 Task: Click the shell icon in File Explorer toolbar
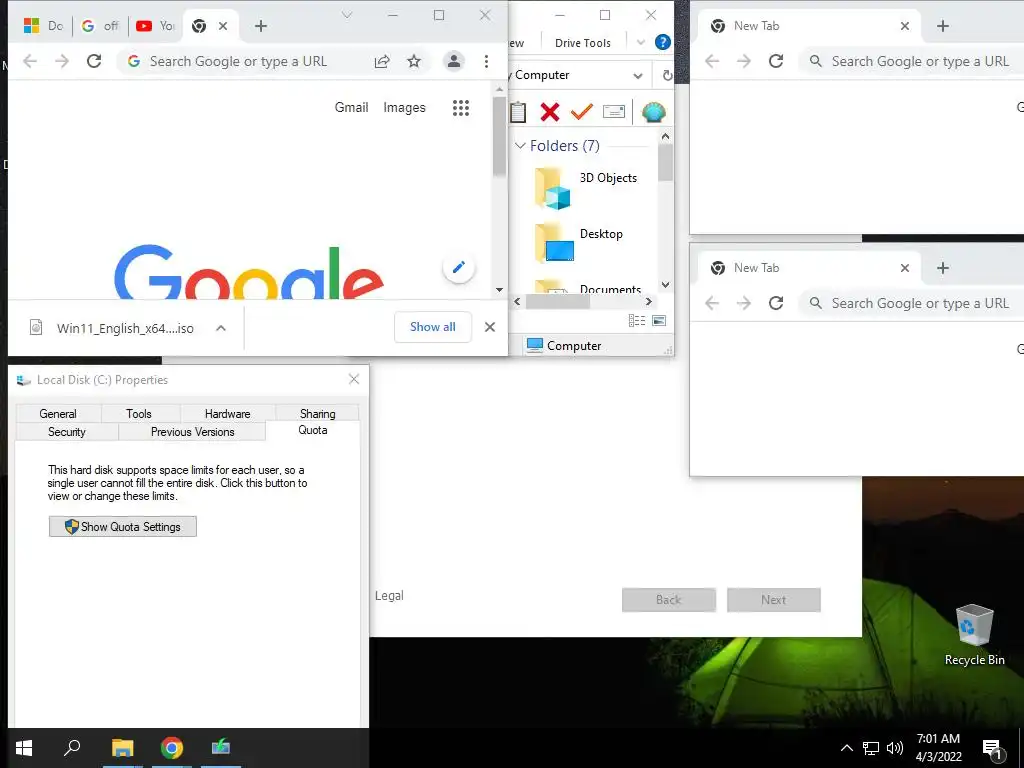(654, 112)
